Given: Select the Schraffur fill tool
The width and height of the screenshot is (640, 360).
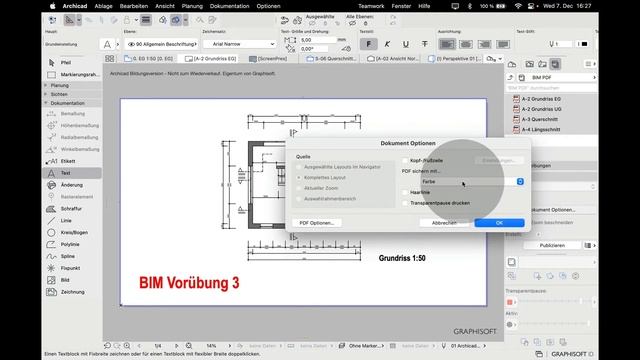Looking at the screenshot, I should pos(72,209).
